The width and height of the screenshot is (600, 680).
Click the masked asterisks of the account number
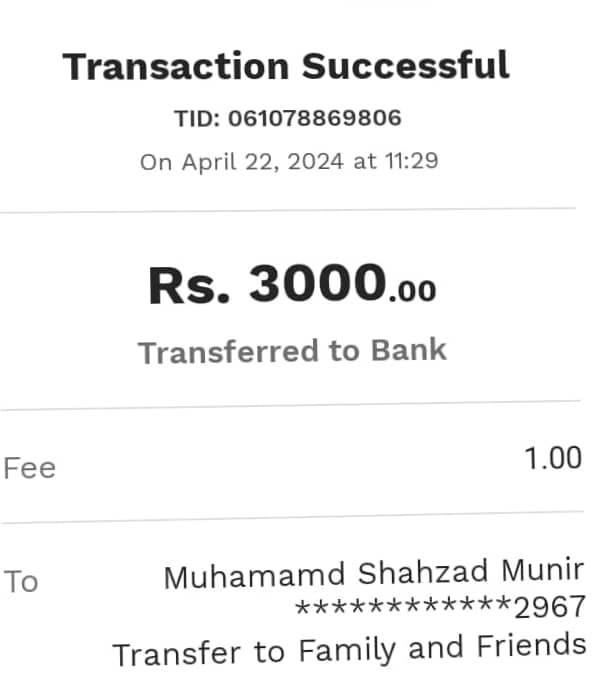(403, 607)
